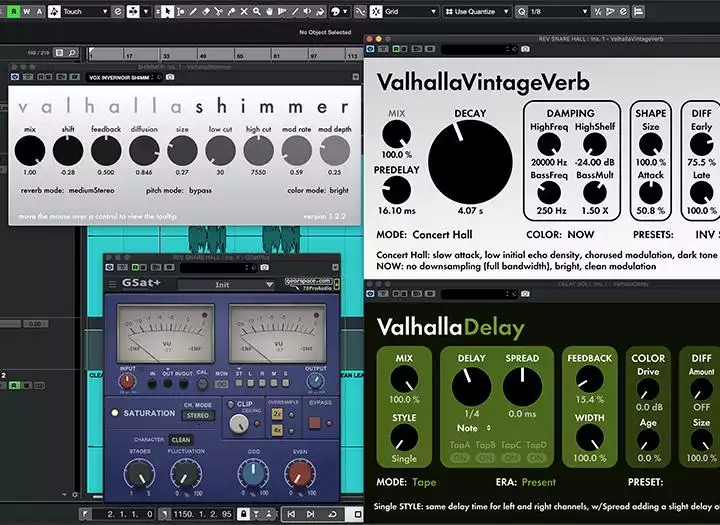Select the Split scissors tool
720x525 pixels.
pos(219,11)
